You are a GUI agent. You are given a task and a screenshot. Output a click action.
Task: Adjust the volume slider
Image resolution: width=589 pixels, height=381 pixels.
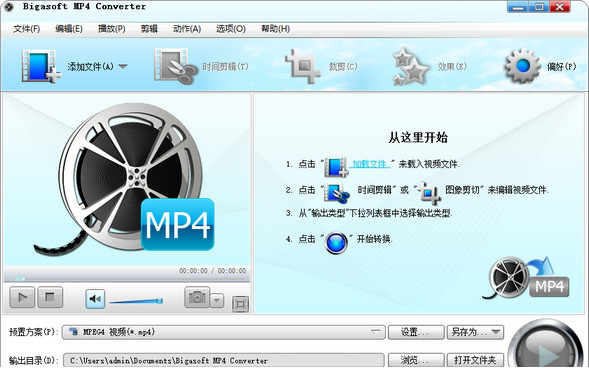(136, 301)
